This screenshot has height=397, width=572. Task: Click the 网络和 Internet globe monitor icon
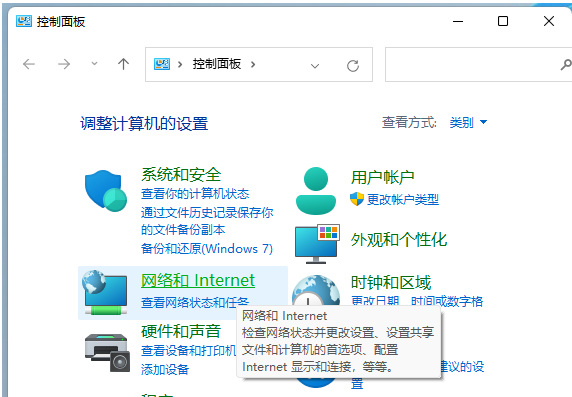coord(105,292)
